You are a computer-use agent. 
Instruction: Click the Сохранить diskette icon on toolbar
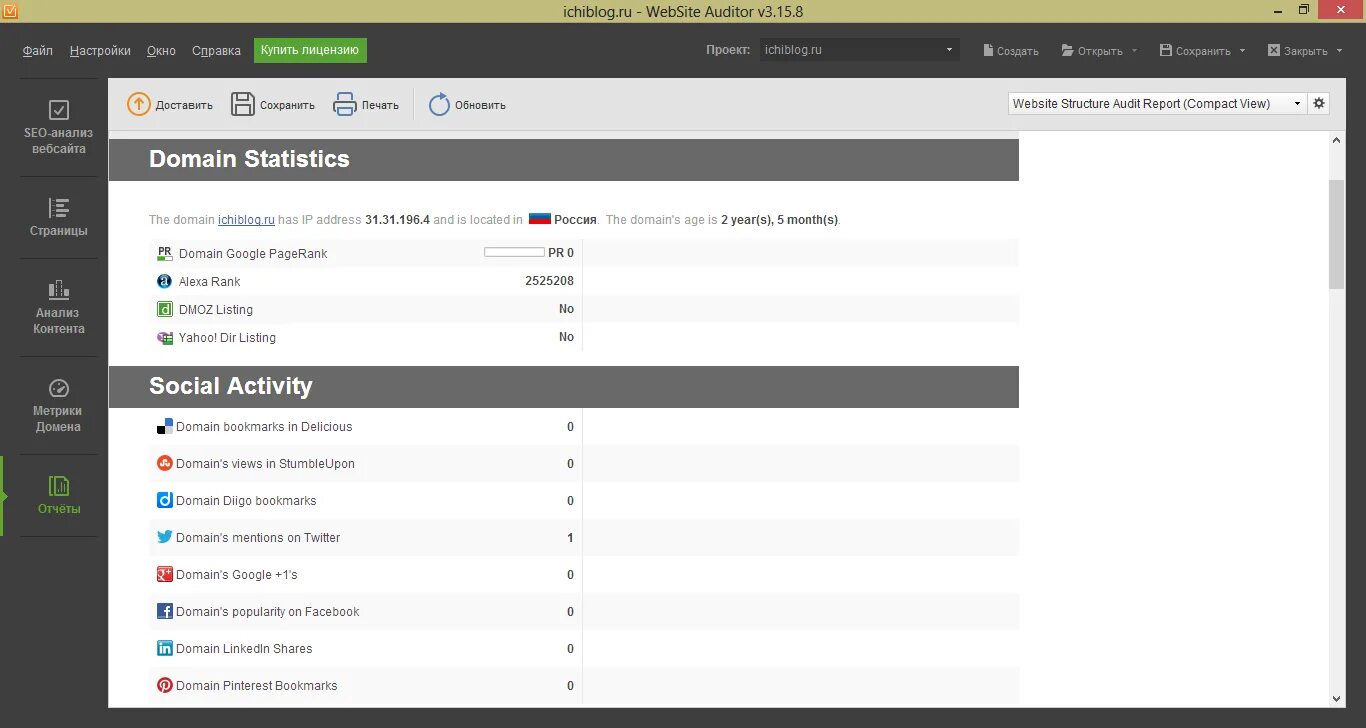pyautogui.click(x=241, y=103)
